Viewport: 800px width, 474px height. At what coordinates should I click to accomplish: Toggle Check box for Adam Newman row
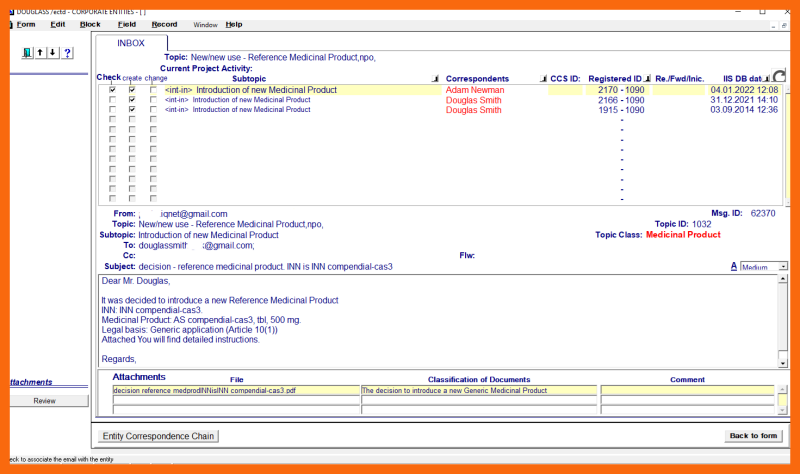pyautogui.click(x=112, y=90)
